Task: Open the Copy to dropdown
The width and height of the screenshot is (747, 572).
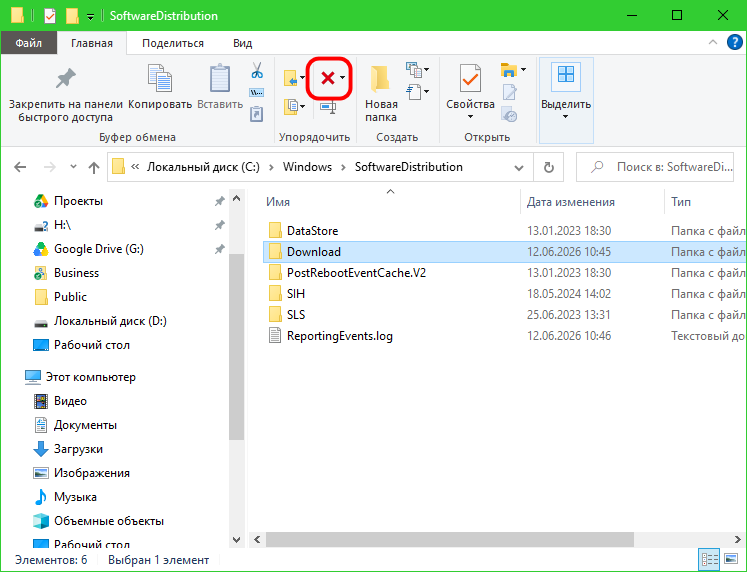Action: point(302,106)
